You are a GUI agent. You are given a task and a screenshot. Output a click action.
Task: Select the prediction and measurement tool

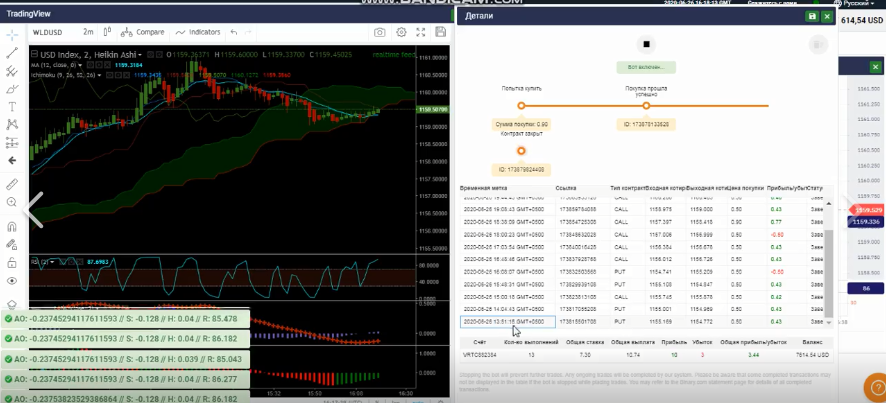pos(12,142)
